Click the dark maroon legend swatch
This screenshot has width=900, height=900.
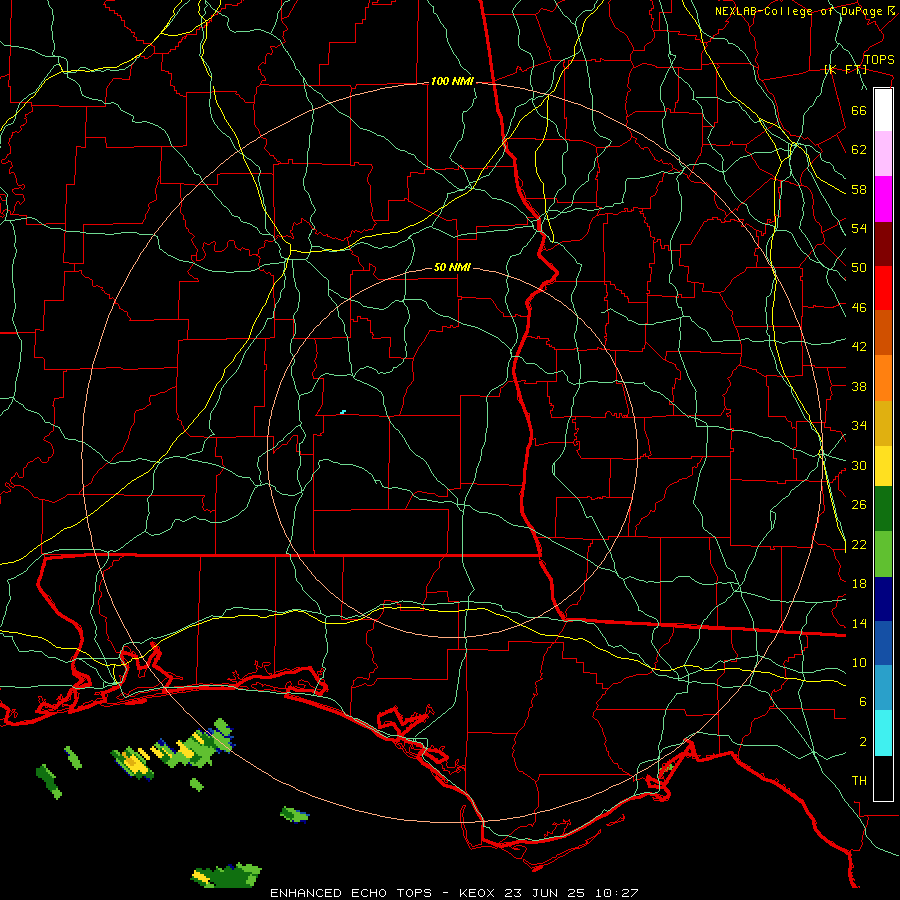883,244
